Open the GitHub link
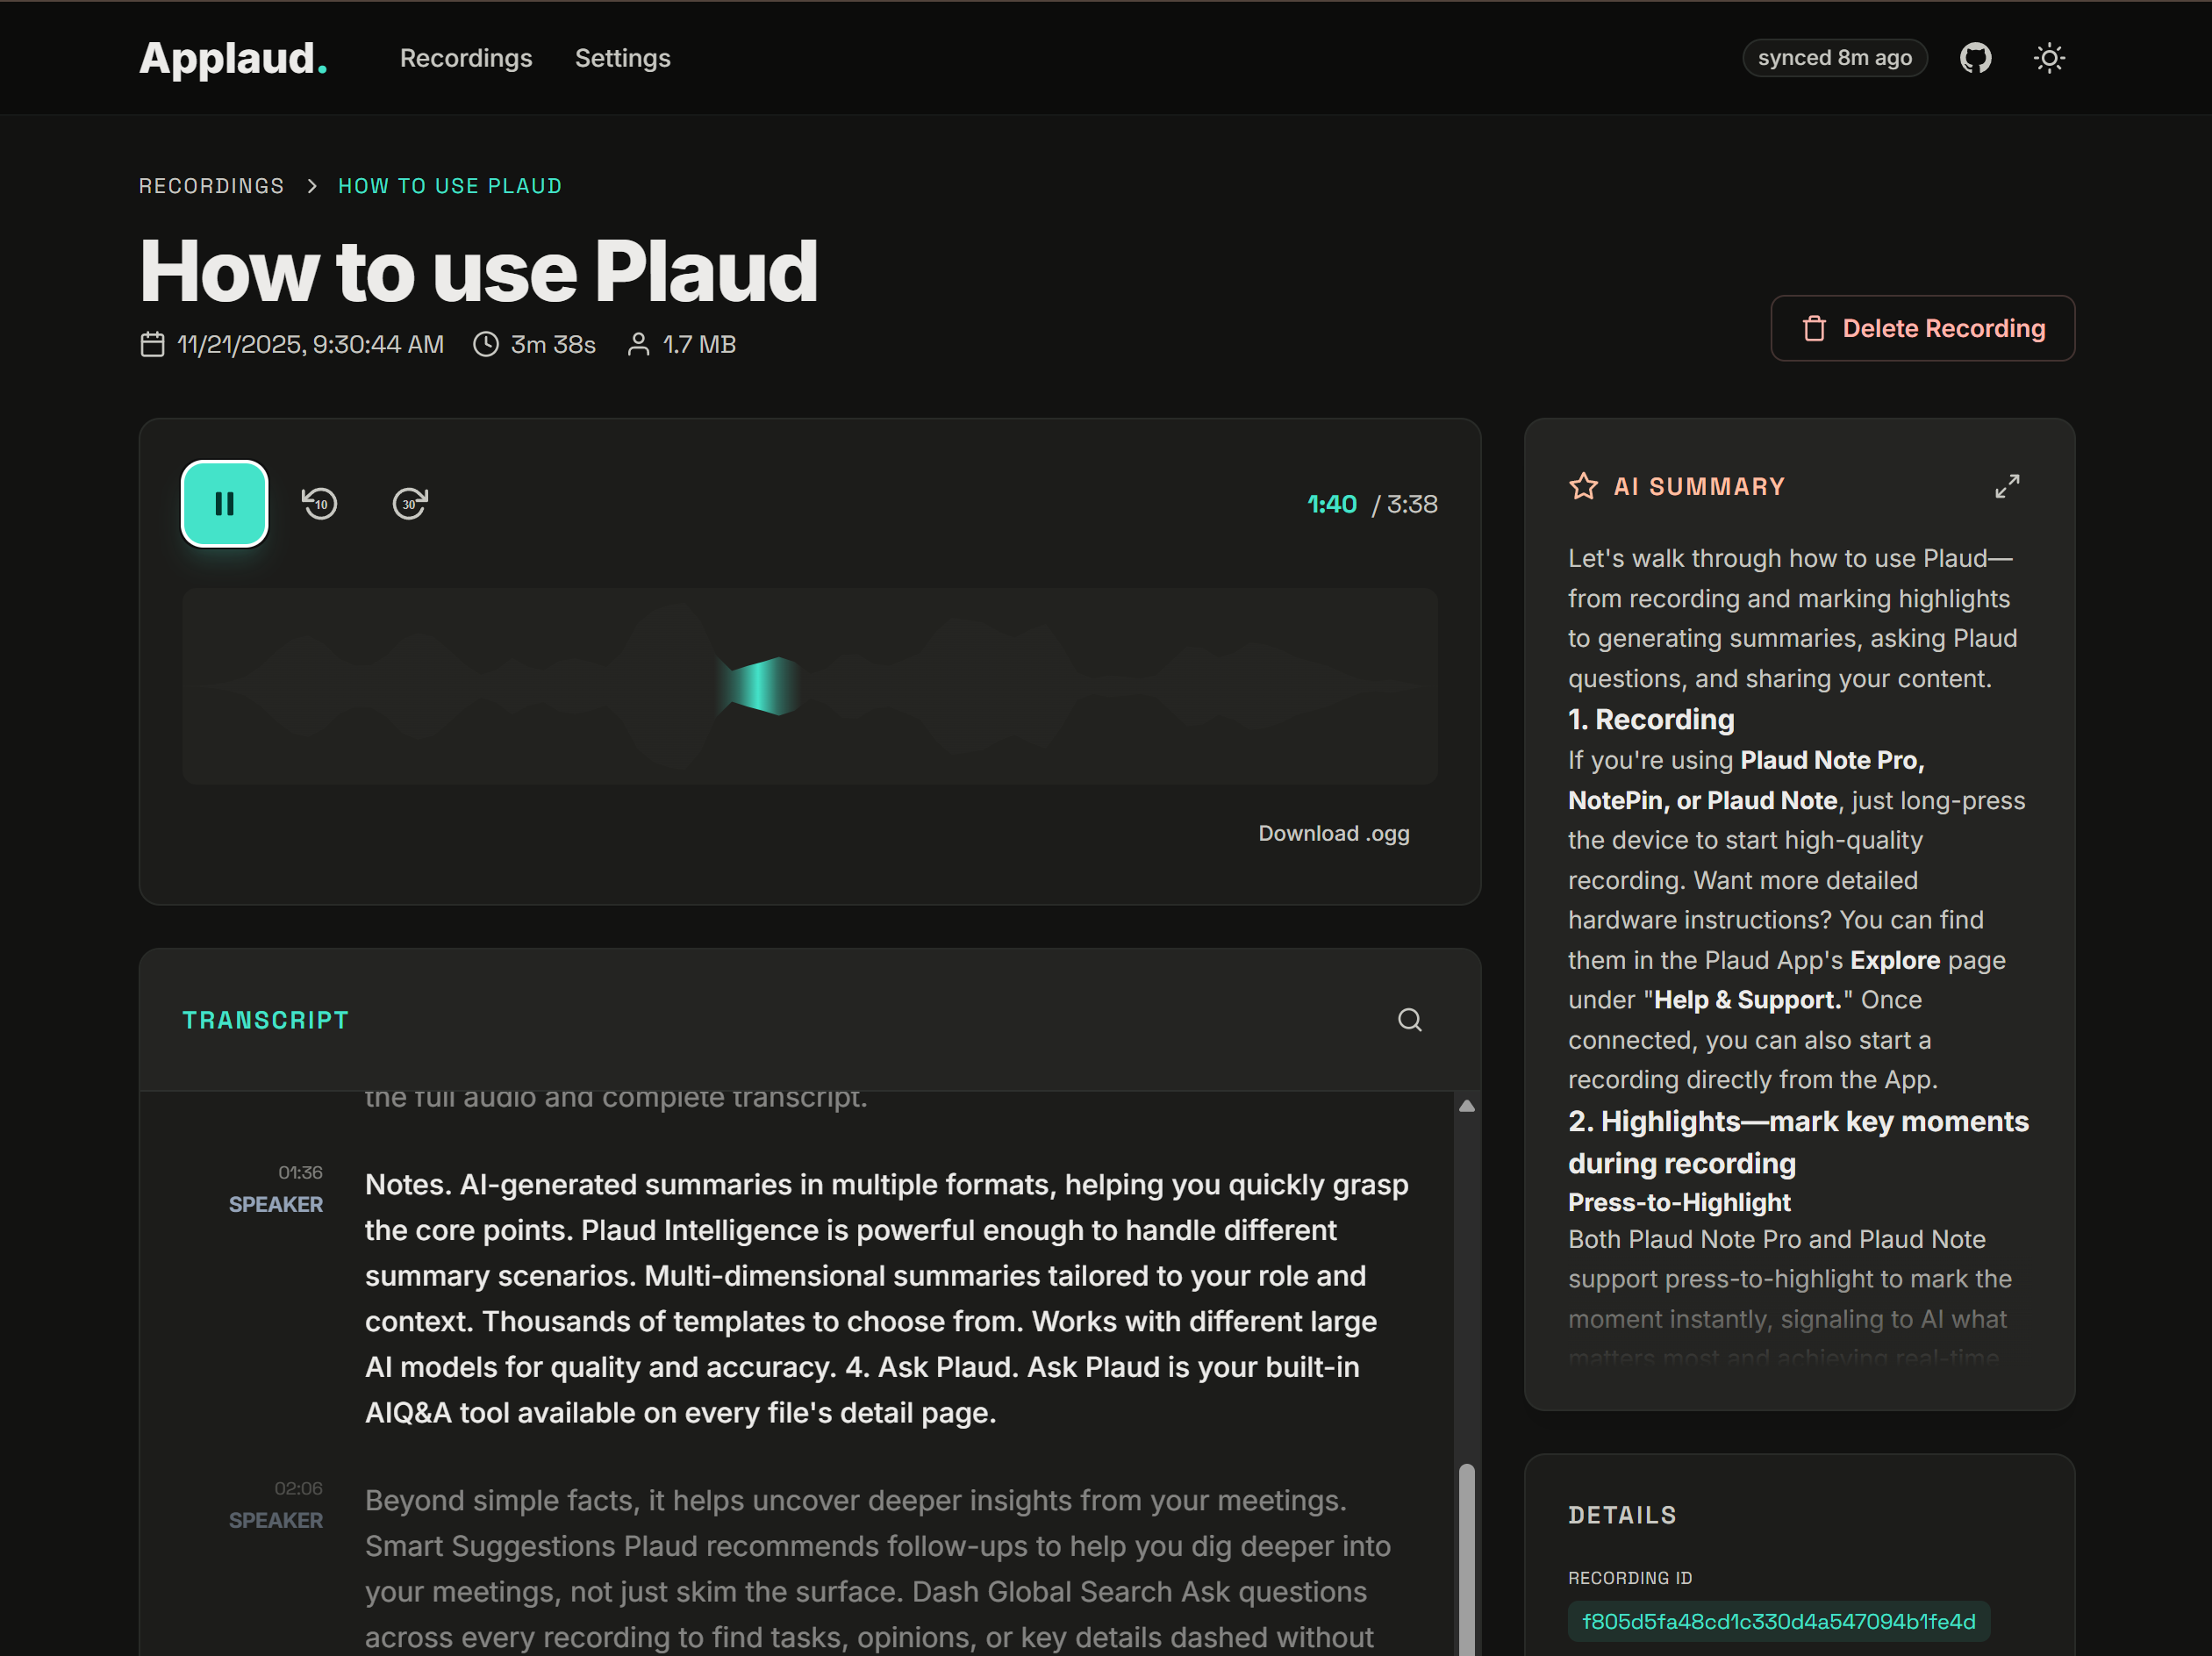 (1975, 57)
